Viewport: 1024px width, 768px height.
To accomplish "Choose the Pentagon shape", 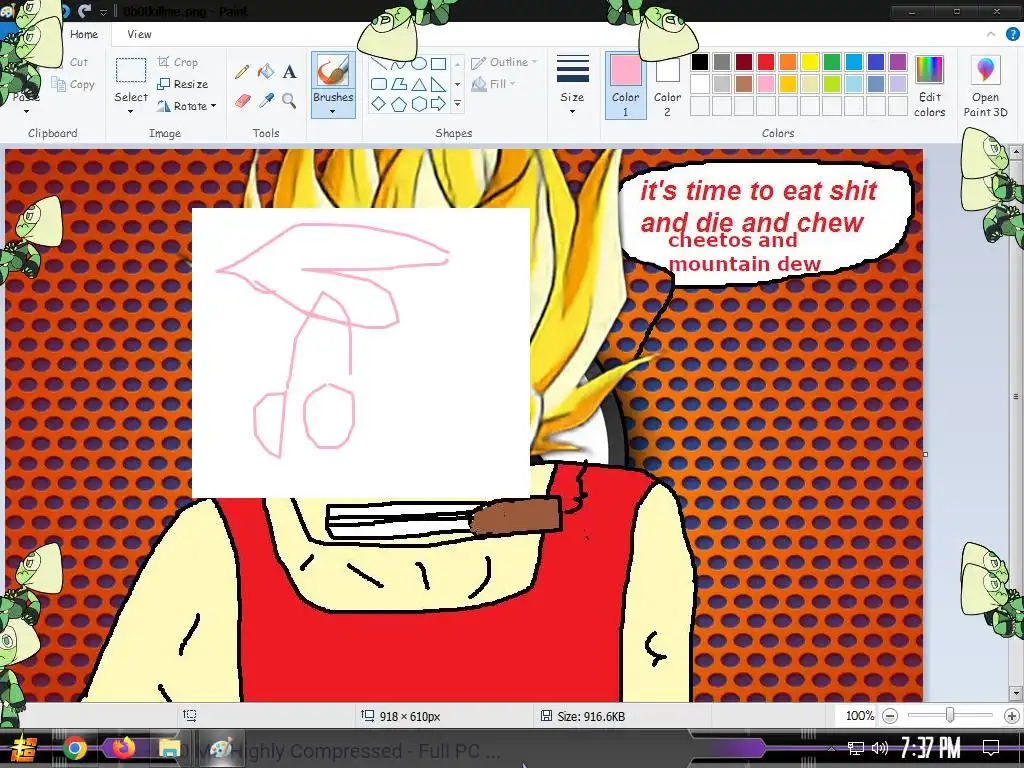I will point(399,104).
